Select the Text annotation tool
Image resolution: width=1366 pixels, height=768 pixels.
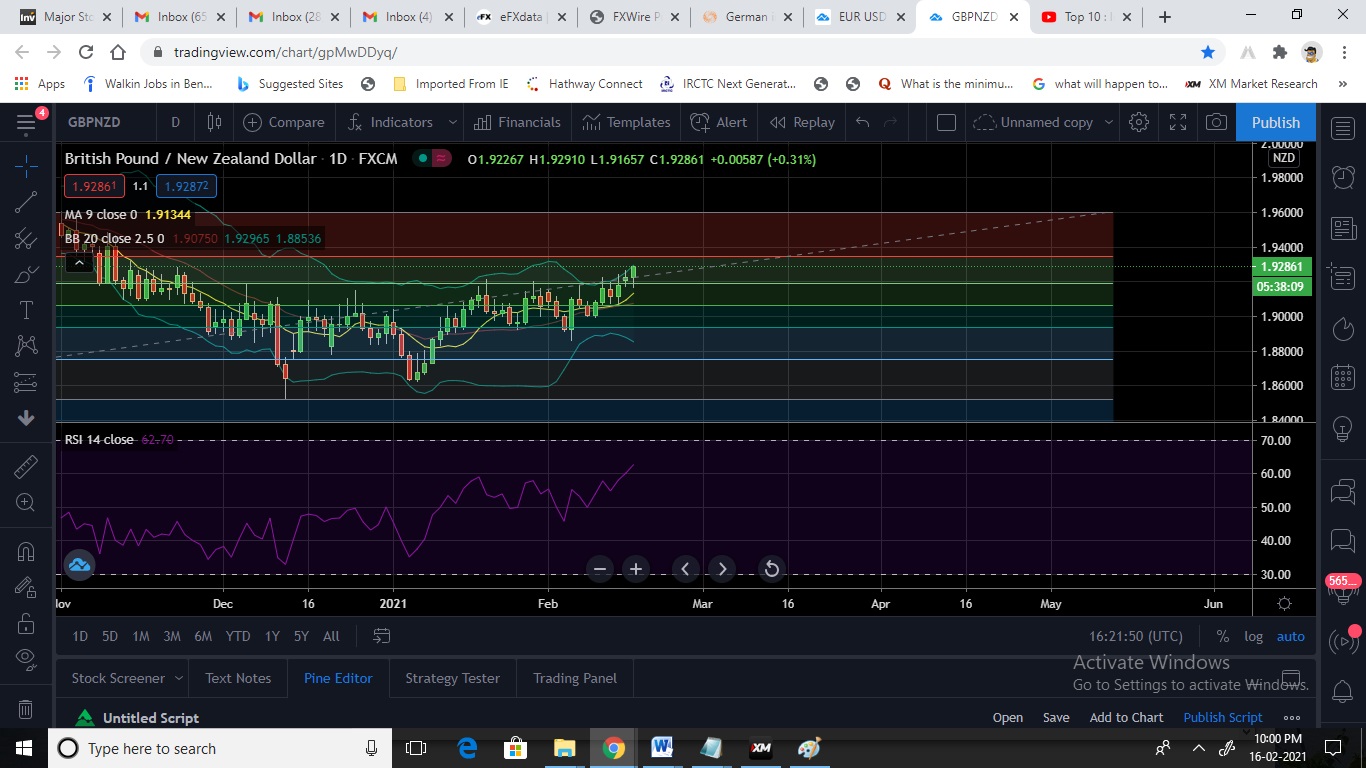pos(26,310)
